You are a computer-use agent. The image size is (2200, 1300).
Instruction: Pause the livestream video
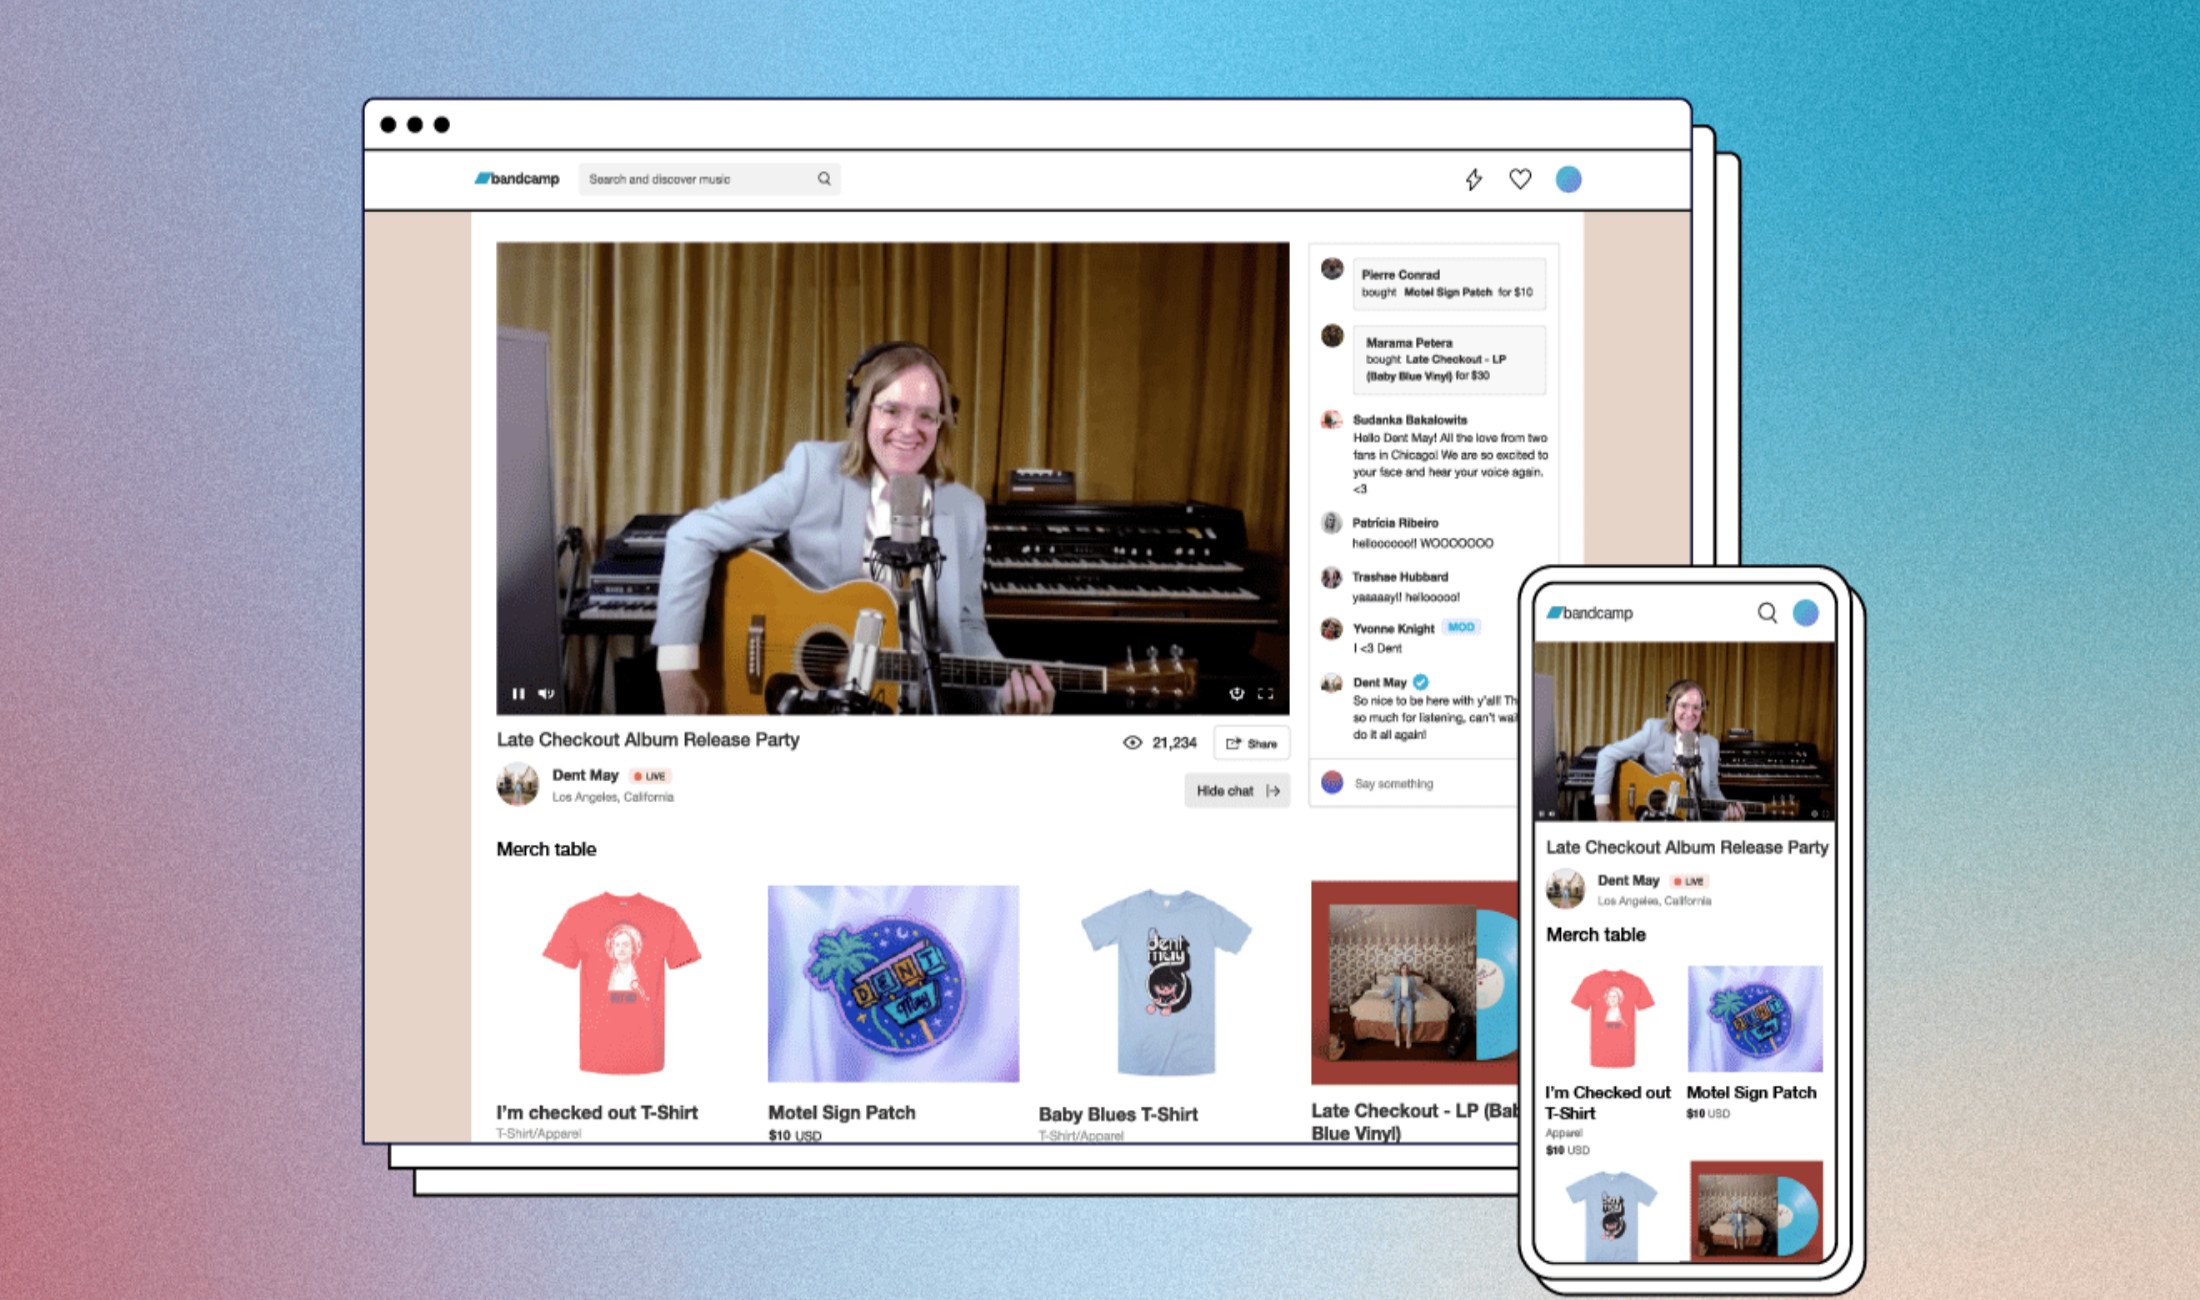tap(518, 694)
